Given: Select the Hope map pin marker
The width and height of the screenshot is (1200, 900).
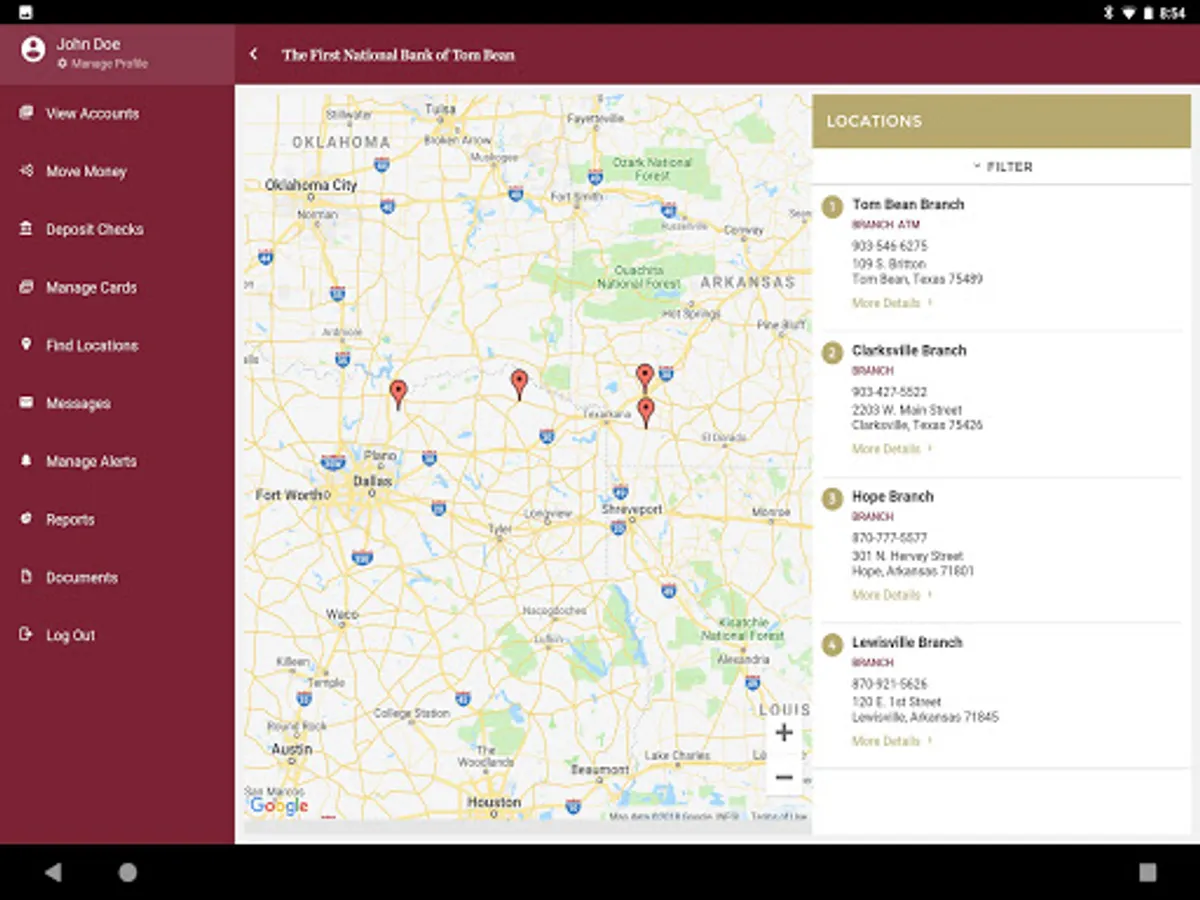Looking at the screenshot, I should 645,377.
